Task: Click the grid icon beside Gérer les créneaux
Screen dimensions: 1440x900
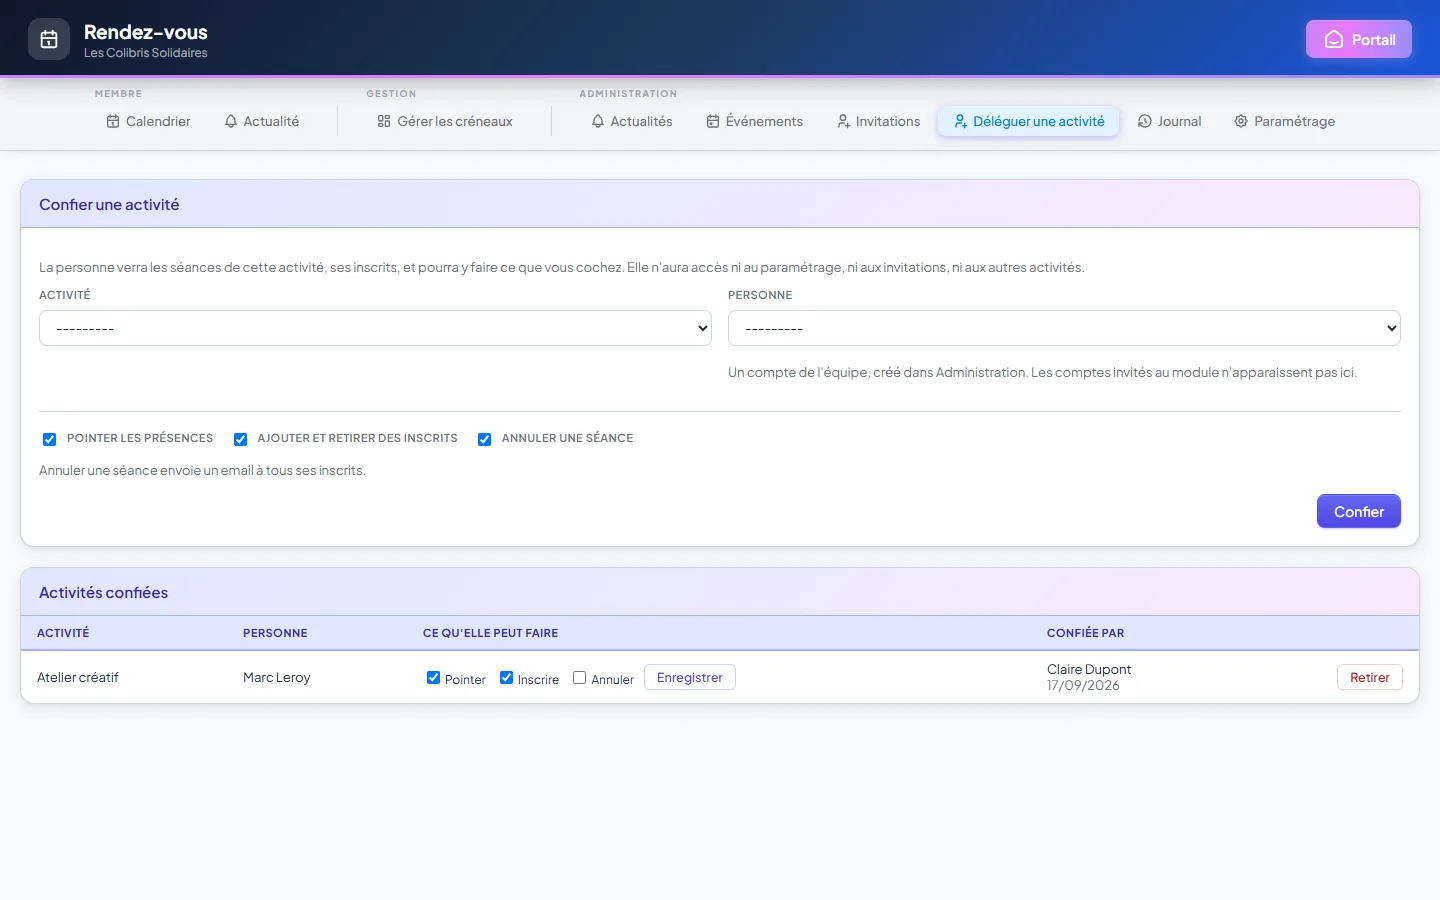Action: point(384,121)
